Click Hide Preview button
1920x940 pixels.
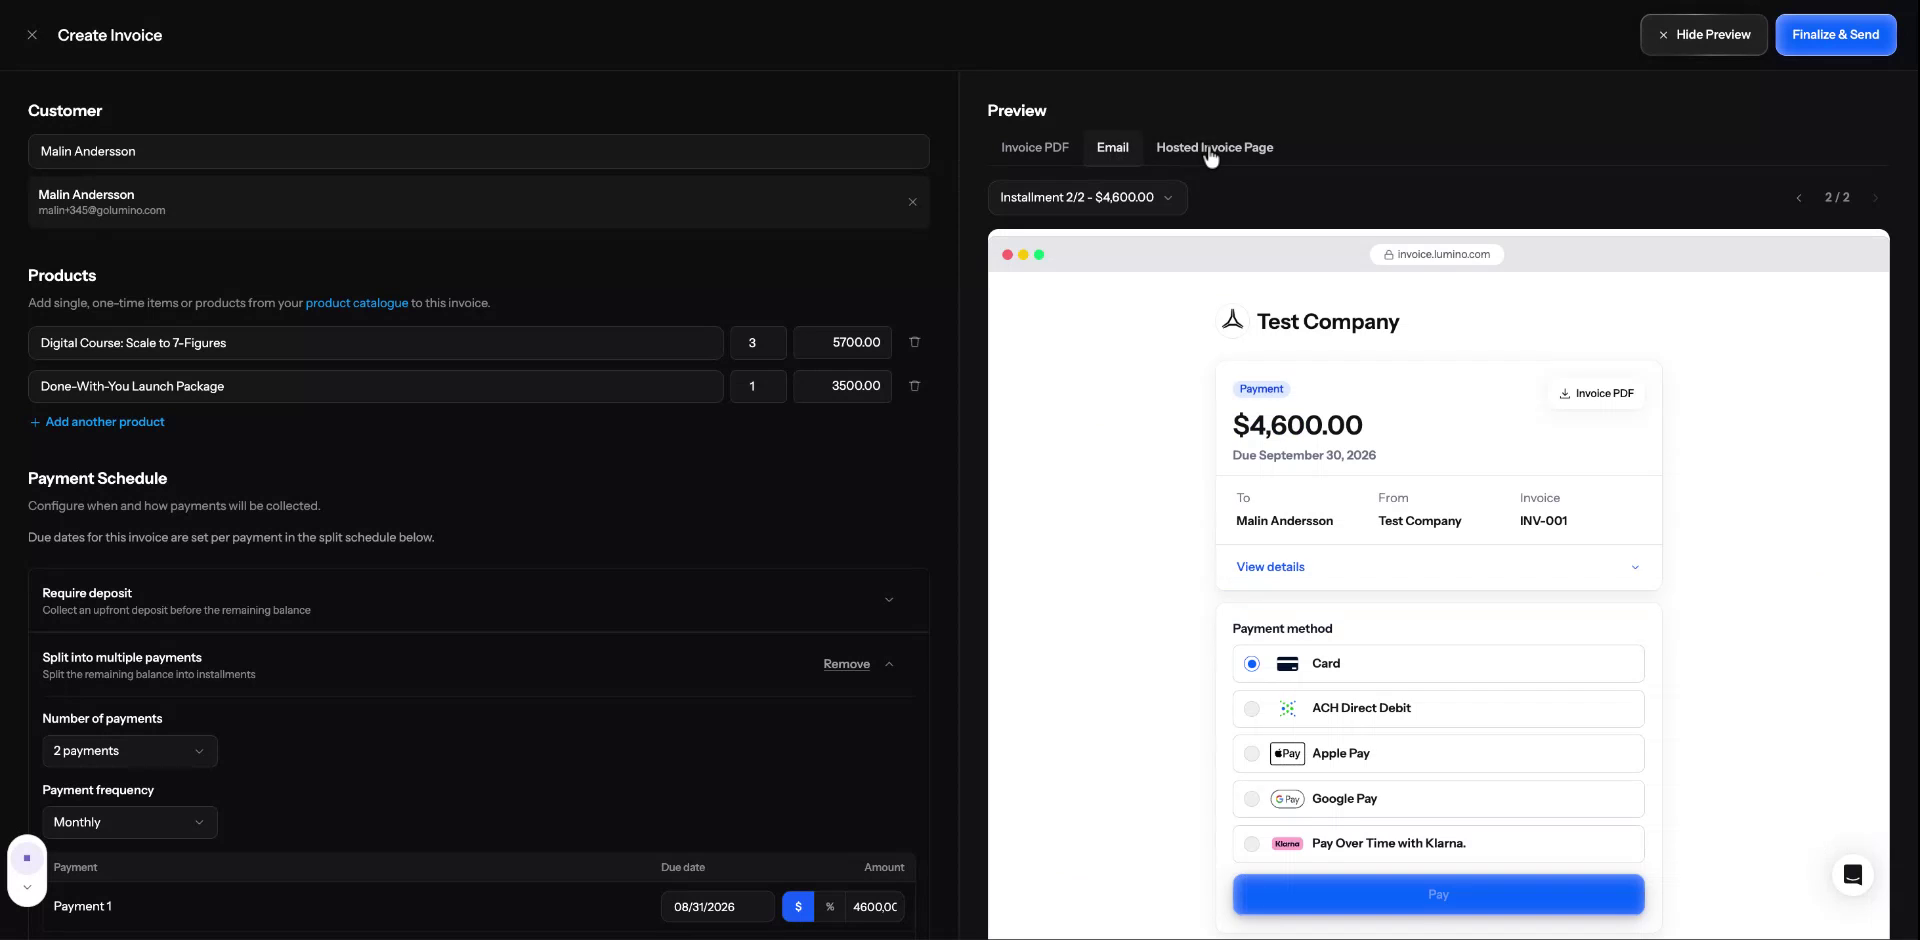click(x=1704, y=35)
